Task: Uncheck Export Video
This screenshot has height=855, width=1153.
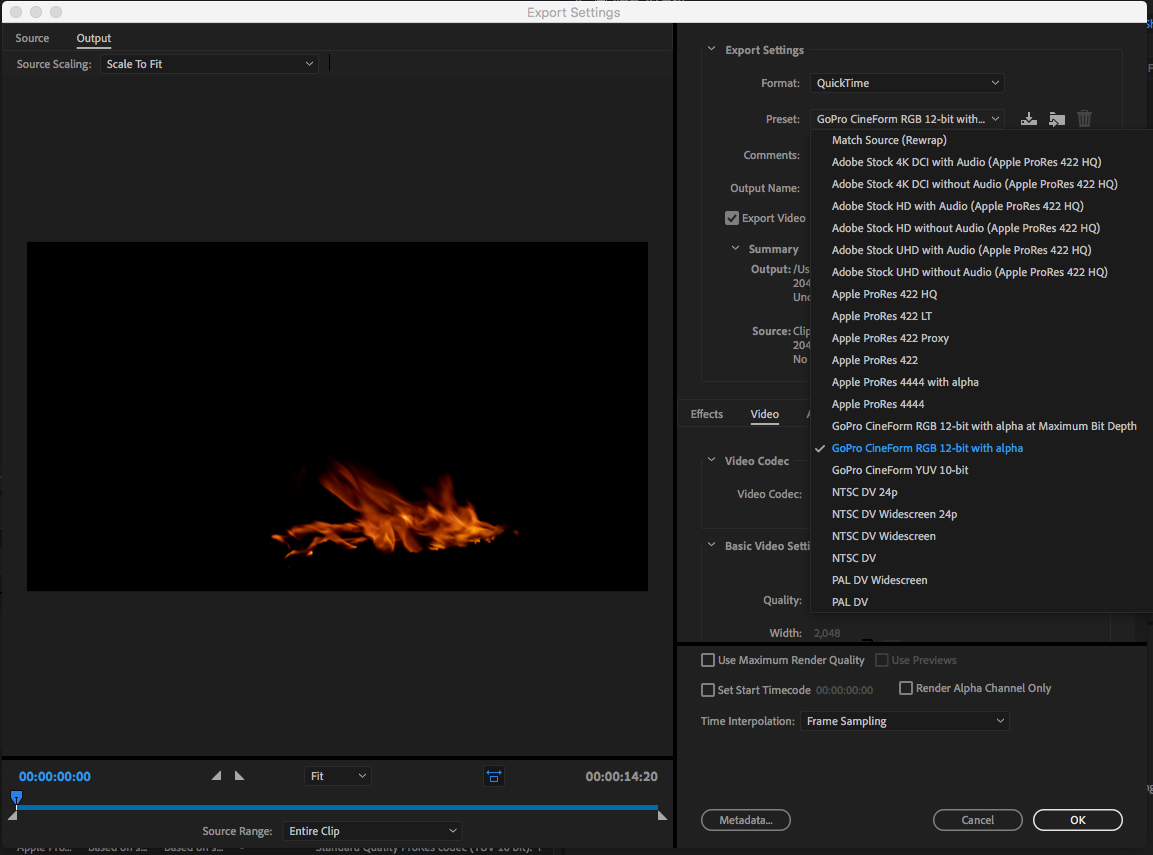Action: [733, 217]
